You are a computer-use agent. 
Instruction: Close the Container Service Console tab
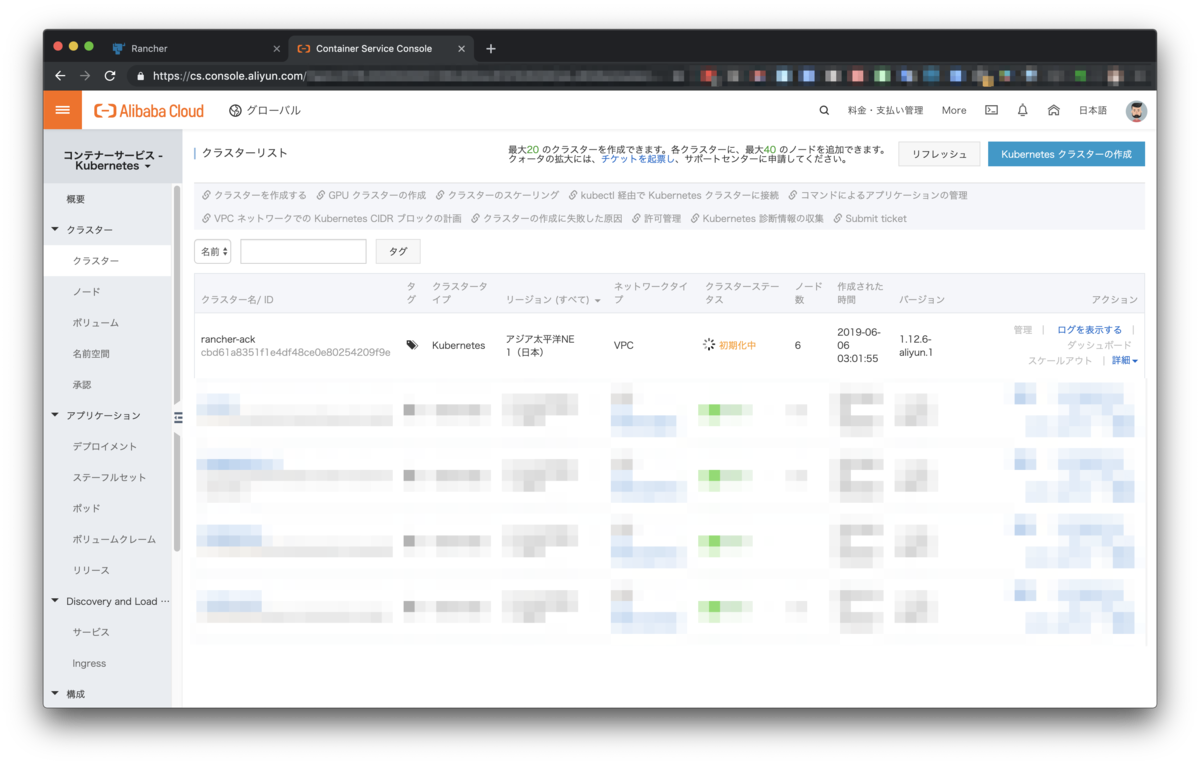pos(461,49)
